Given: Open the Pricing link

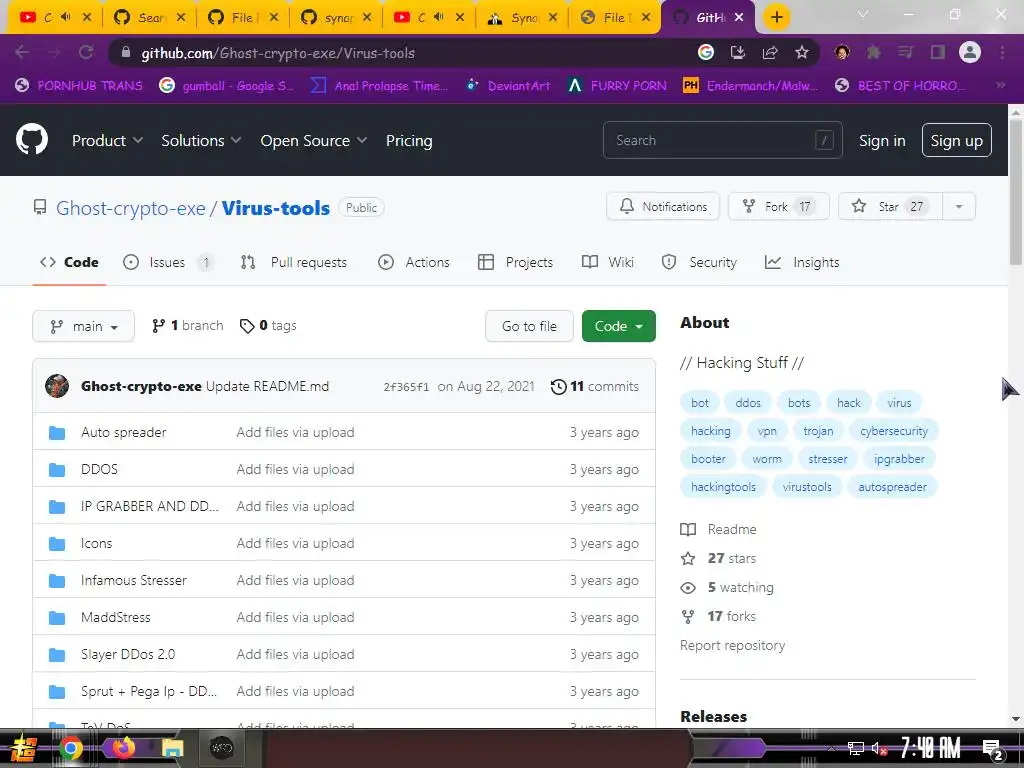Looking at the screenshot, I should [x=409, y=140].
